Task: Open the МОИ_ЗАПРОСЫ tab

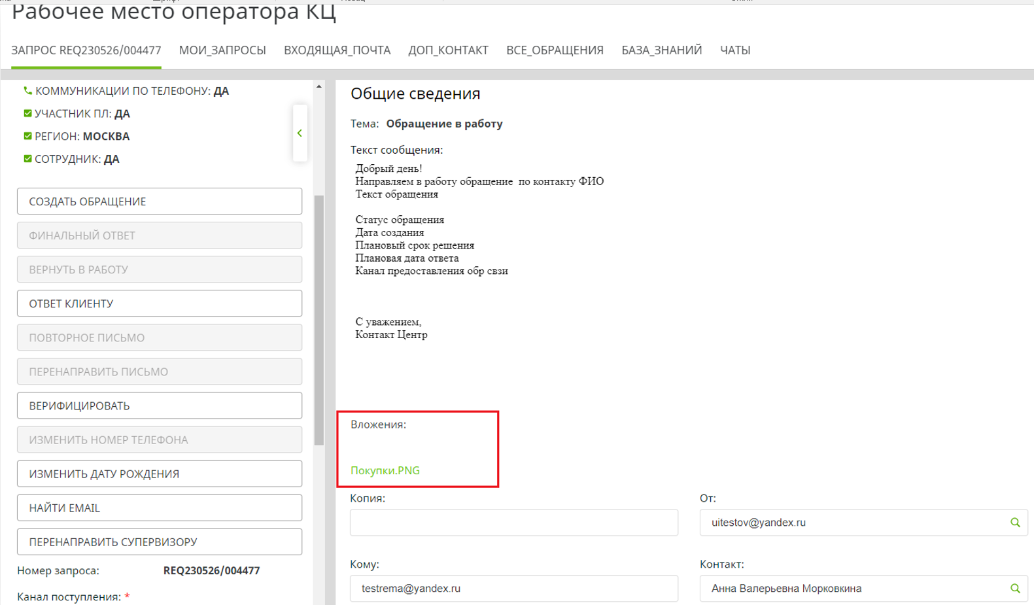Action: 222,50
